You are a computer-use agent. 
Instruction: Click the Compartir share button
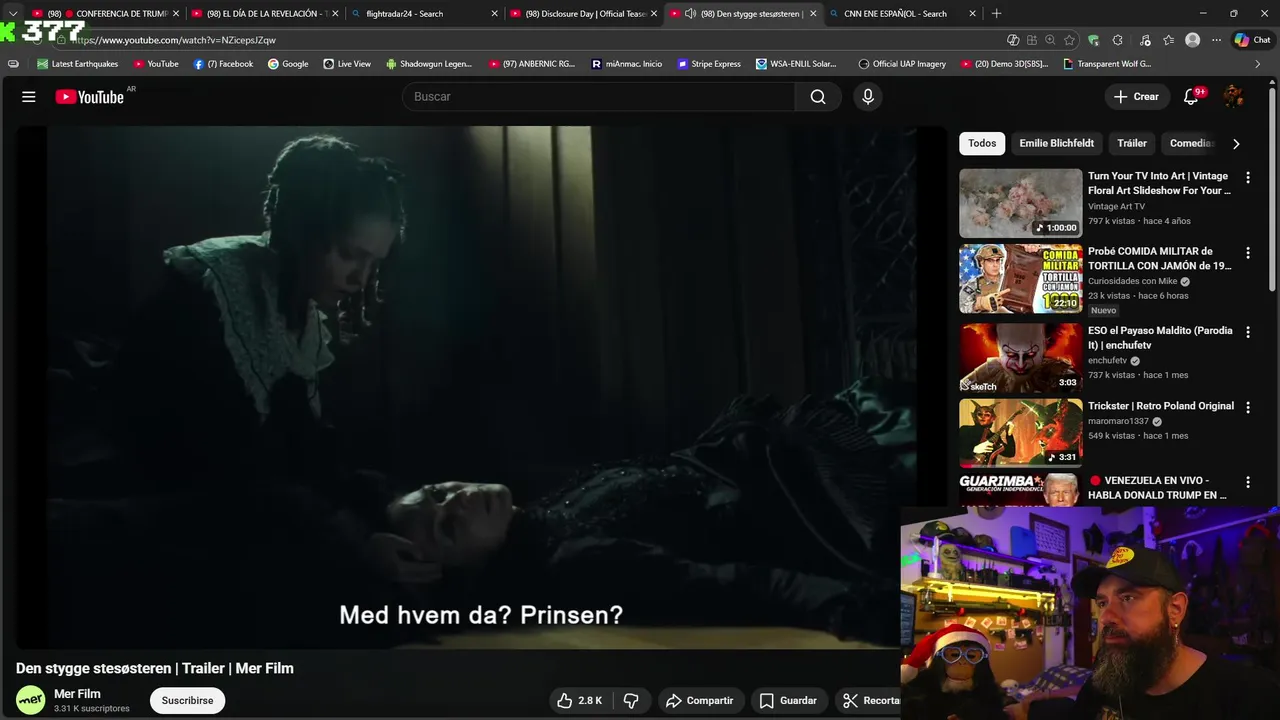(x=700, y=701)
